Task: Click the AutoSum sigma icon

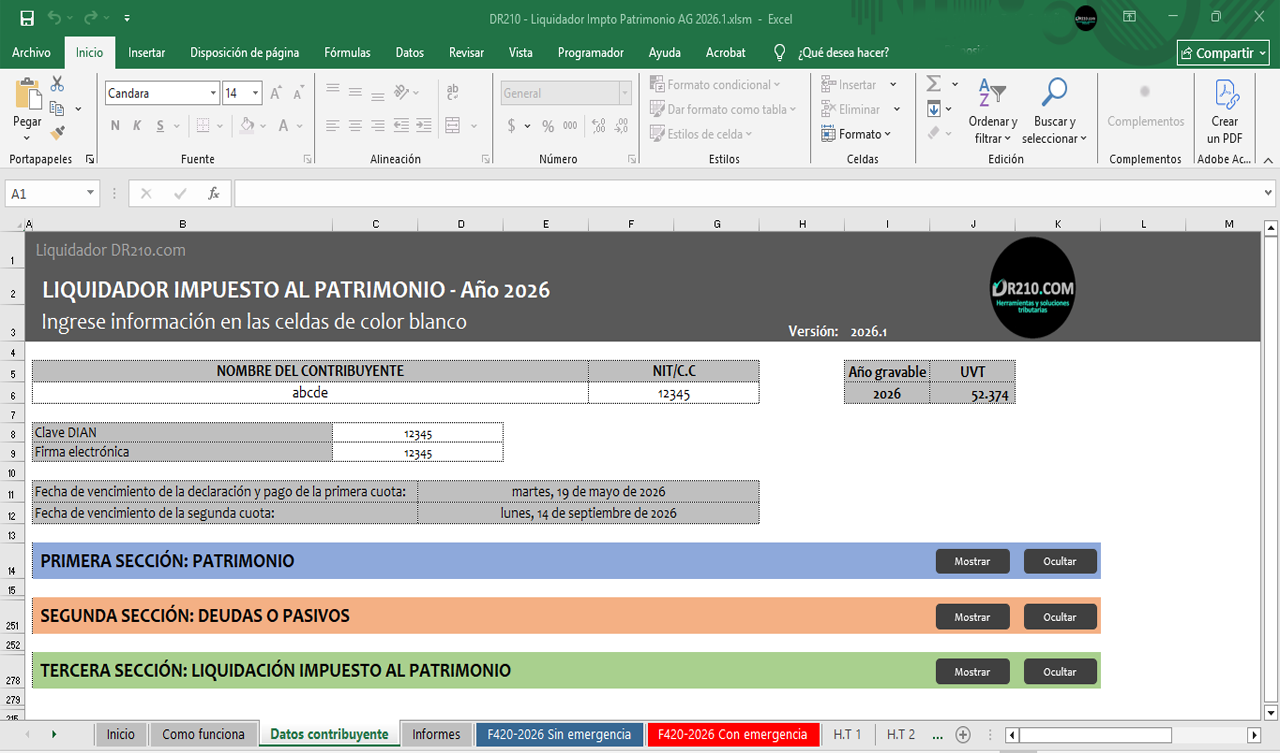Action: (934, 84)
